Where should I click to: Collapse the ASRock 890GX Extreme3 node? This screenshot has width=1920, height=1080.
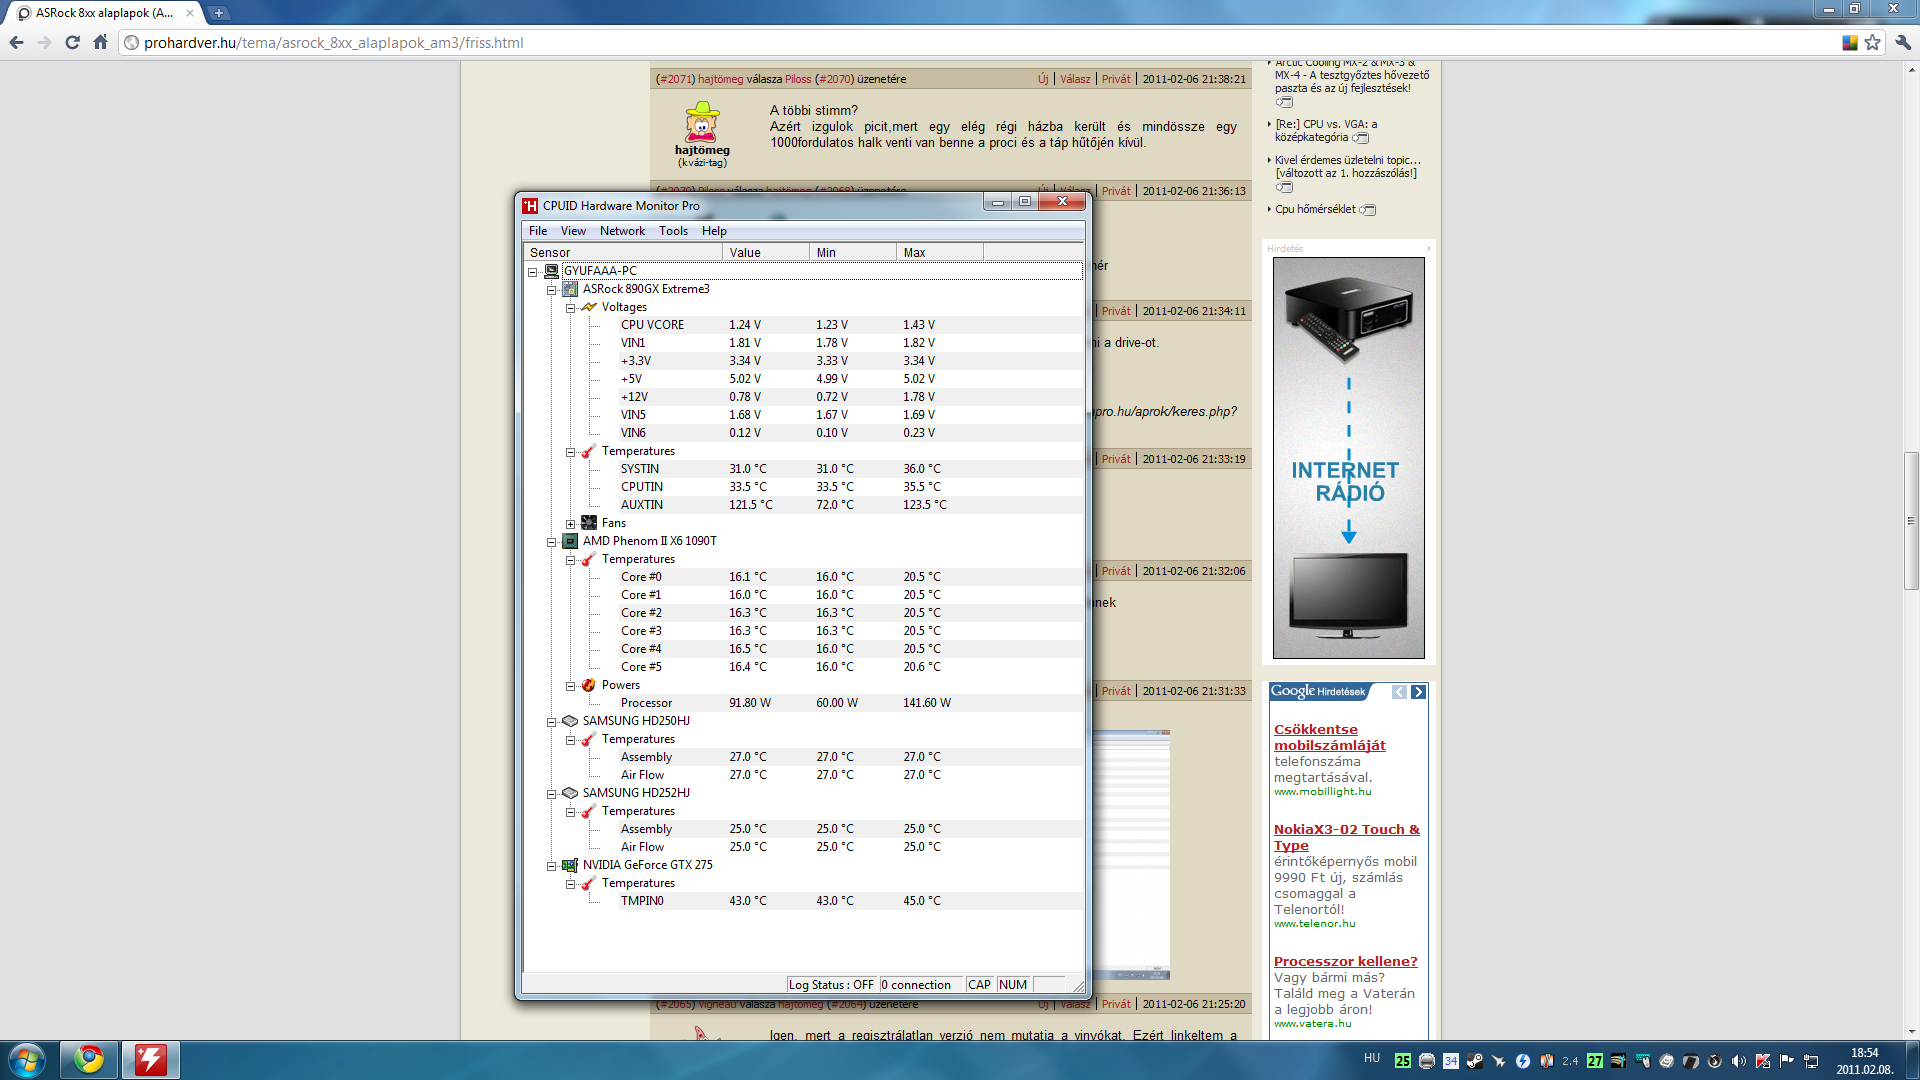[x=551, y=290]
